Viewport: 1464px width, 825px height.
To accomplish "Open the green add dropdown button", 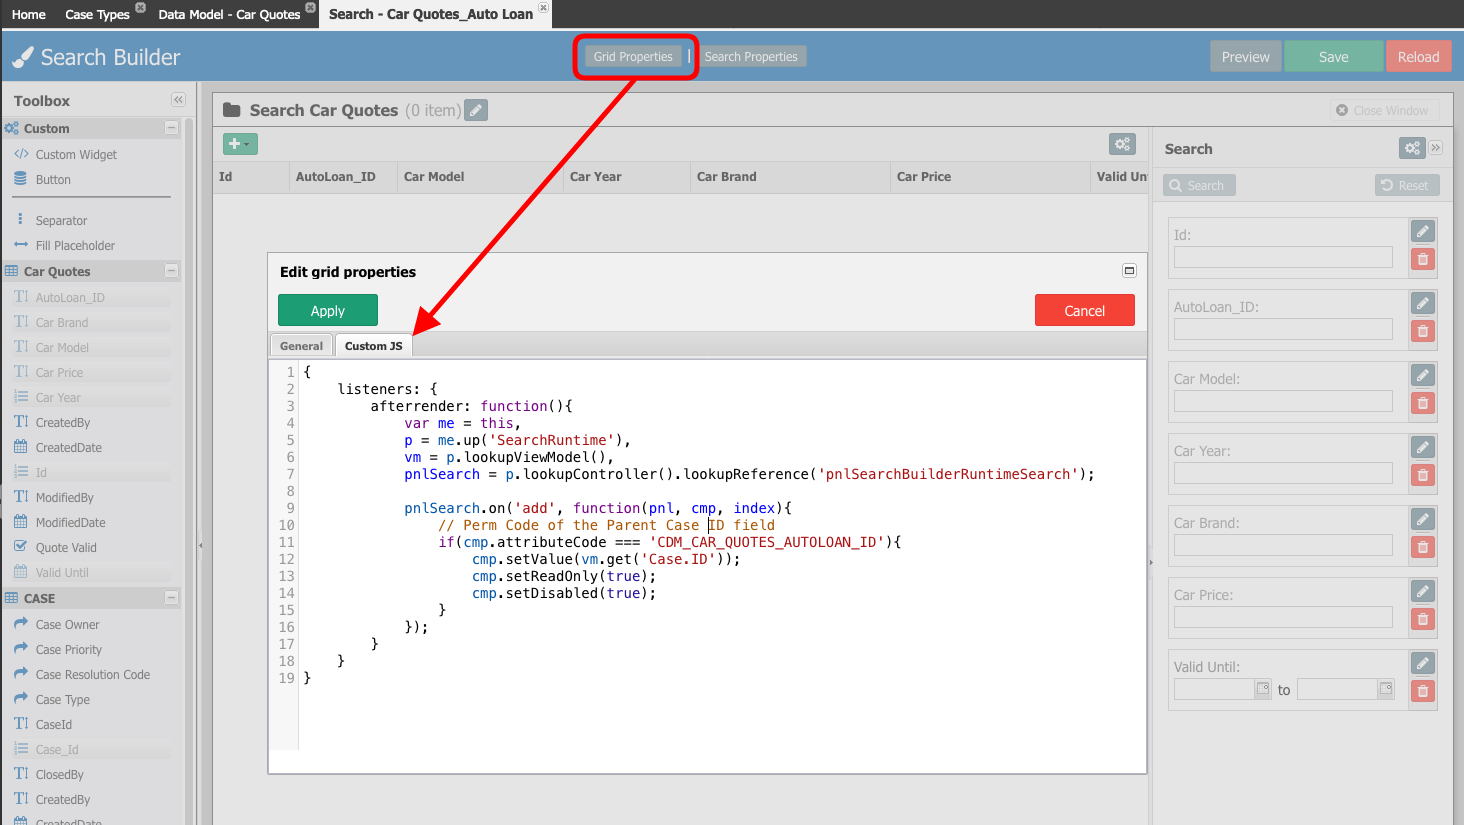I will click(240, 144).
